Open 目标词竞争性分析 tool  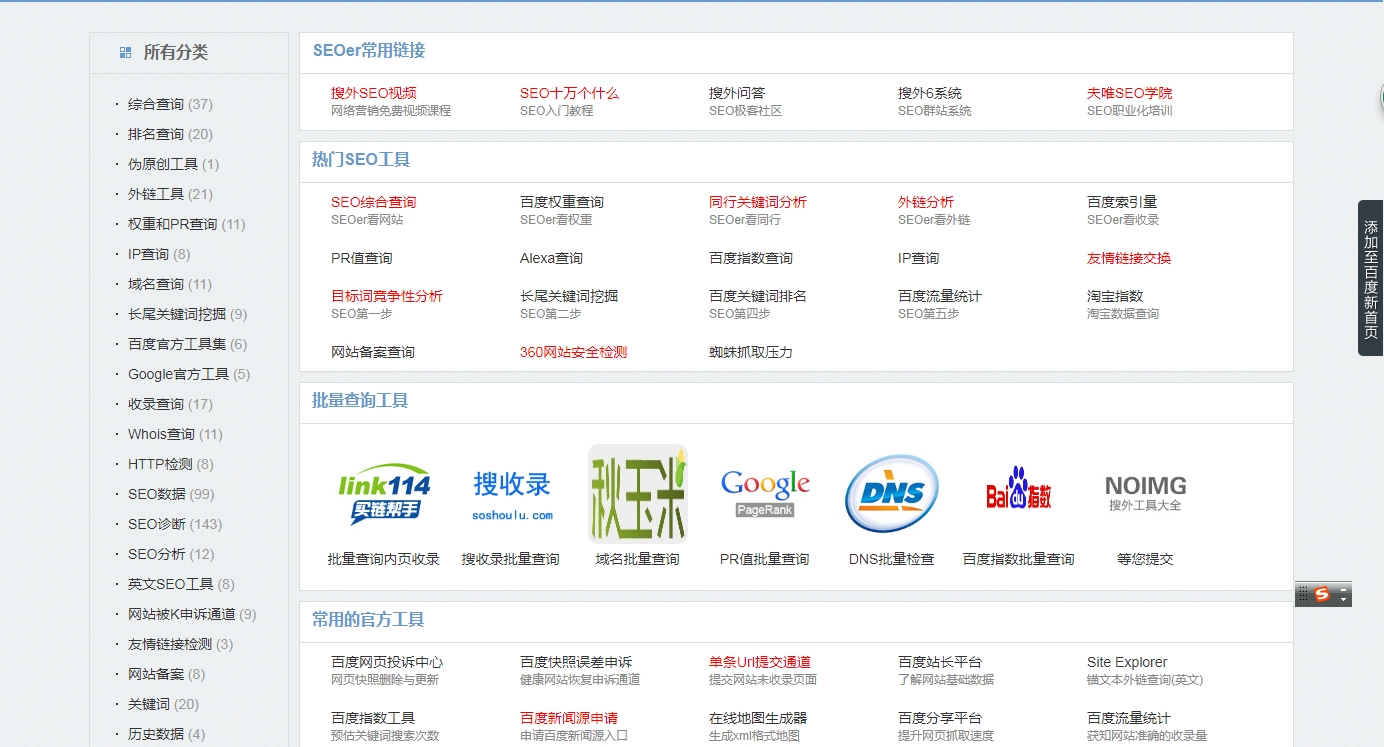pyautogui.click(x=387, y=296)
